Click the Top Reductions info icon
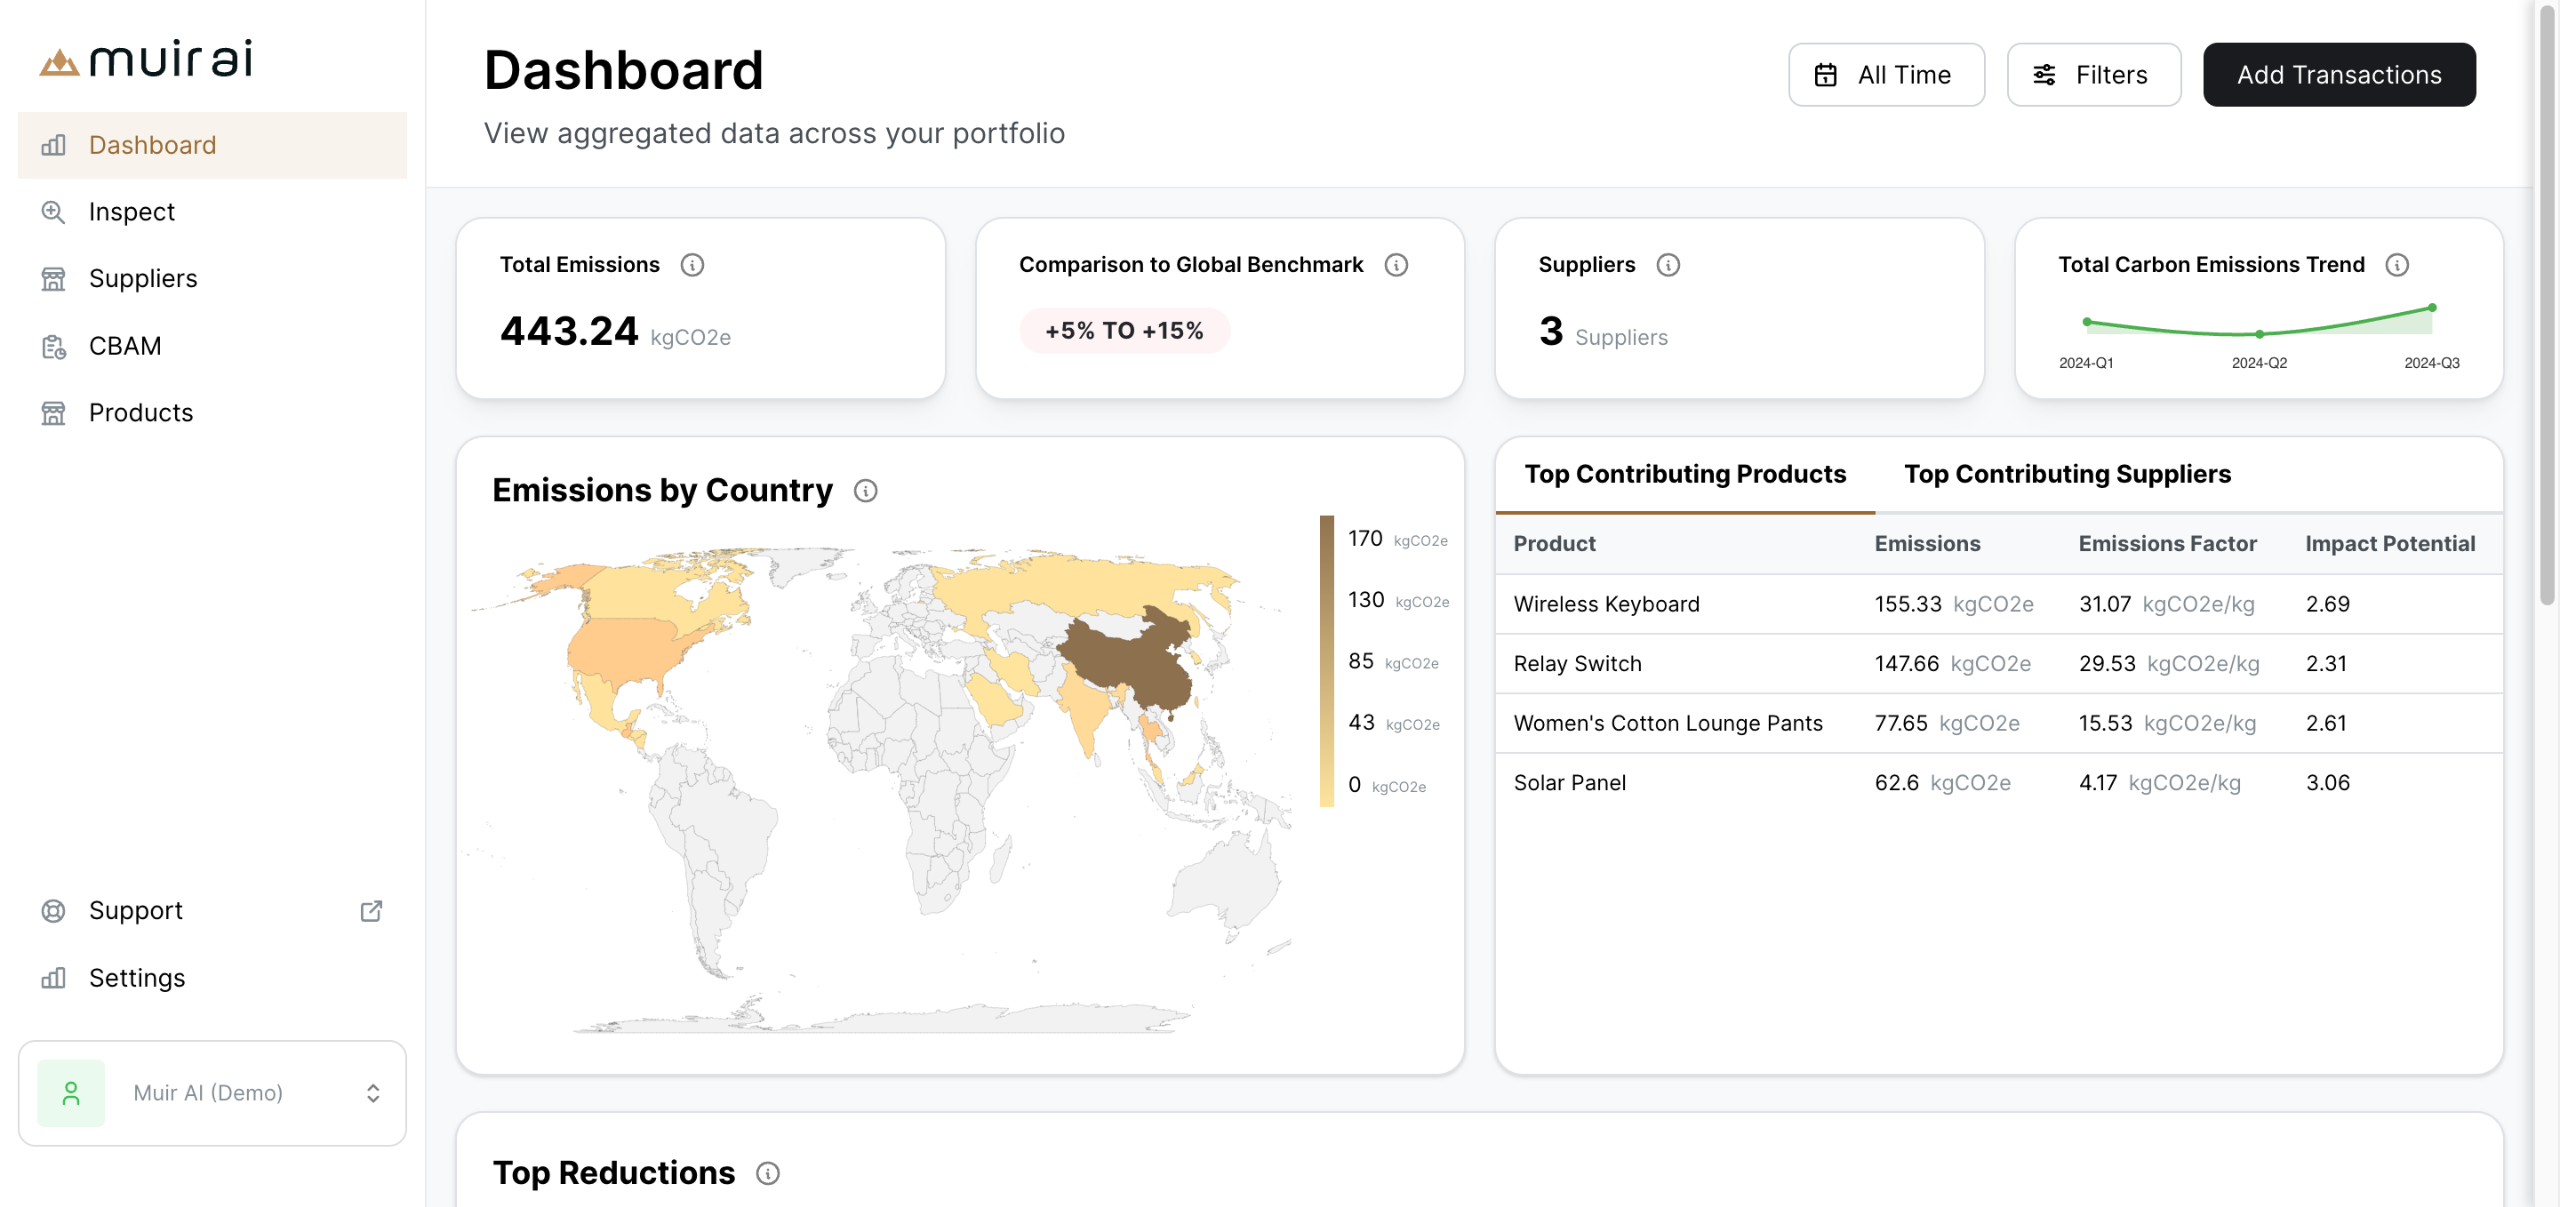 pyautogui.click(x=768, y=1173)
